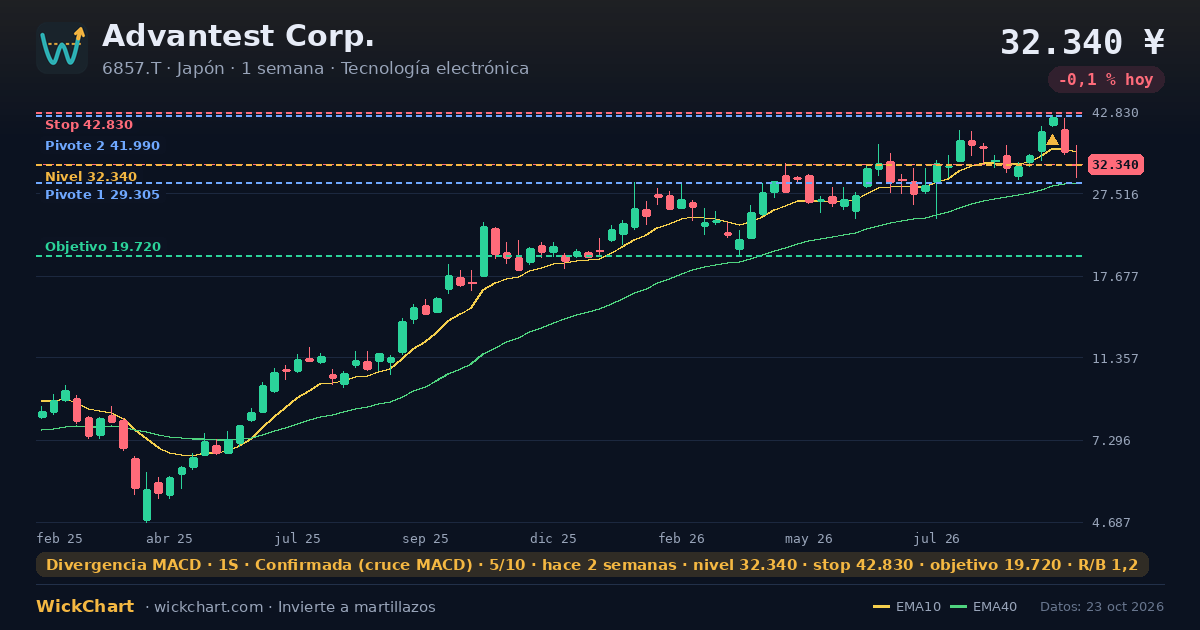Click the "-0,1 % hoy" change badge

coord(1106,80)
